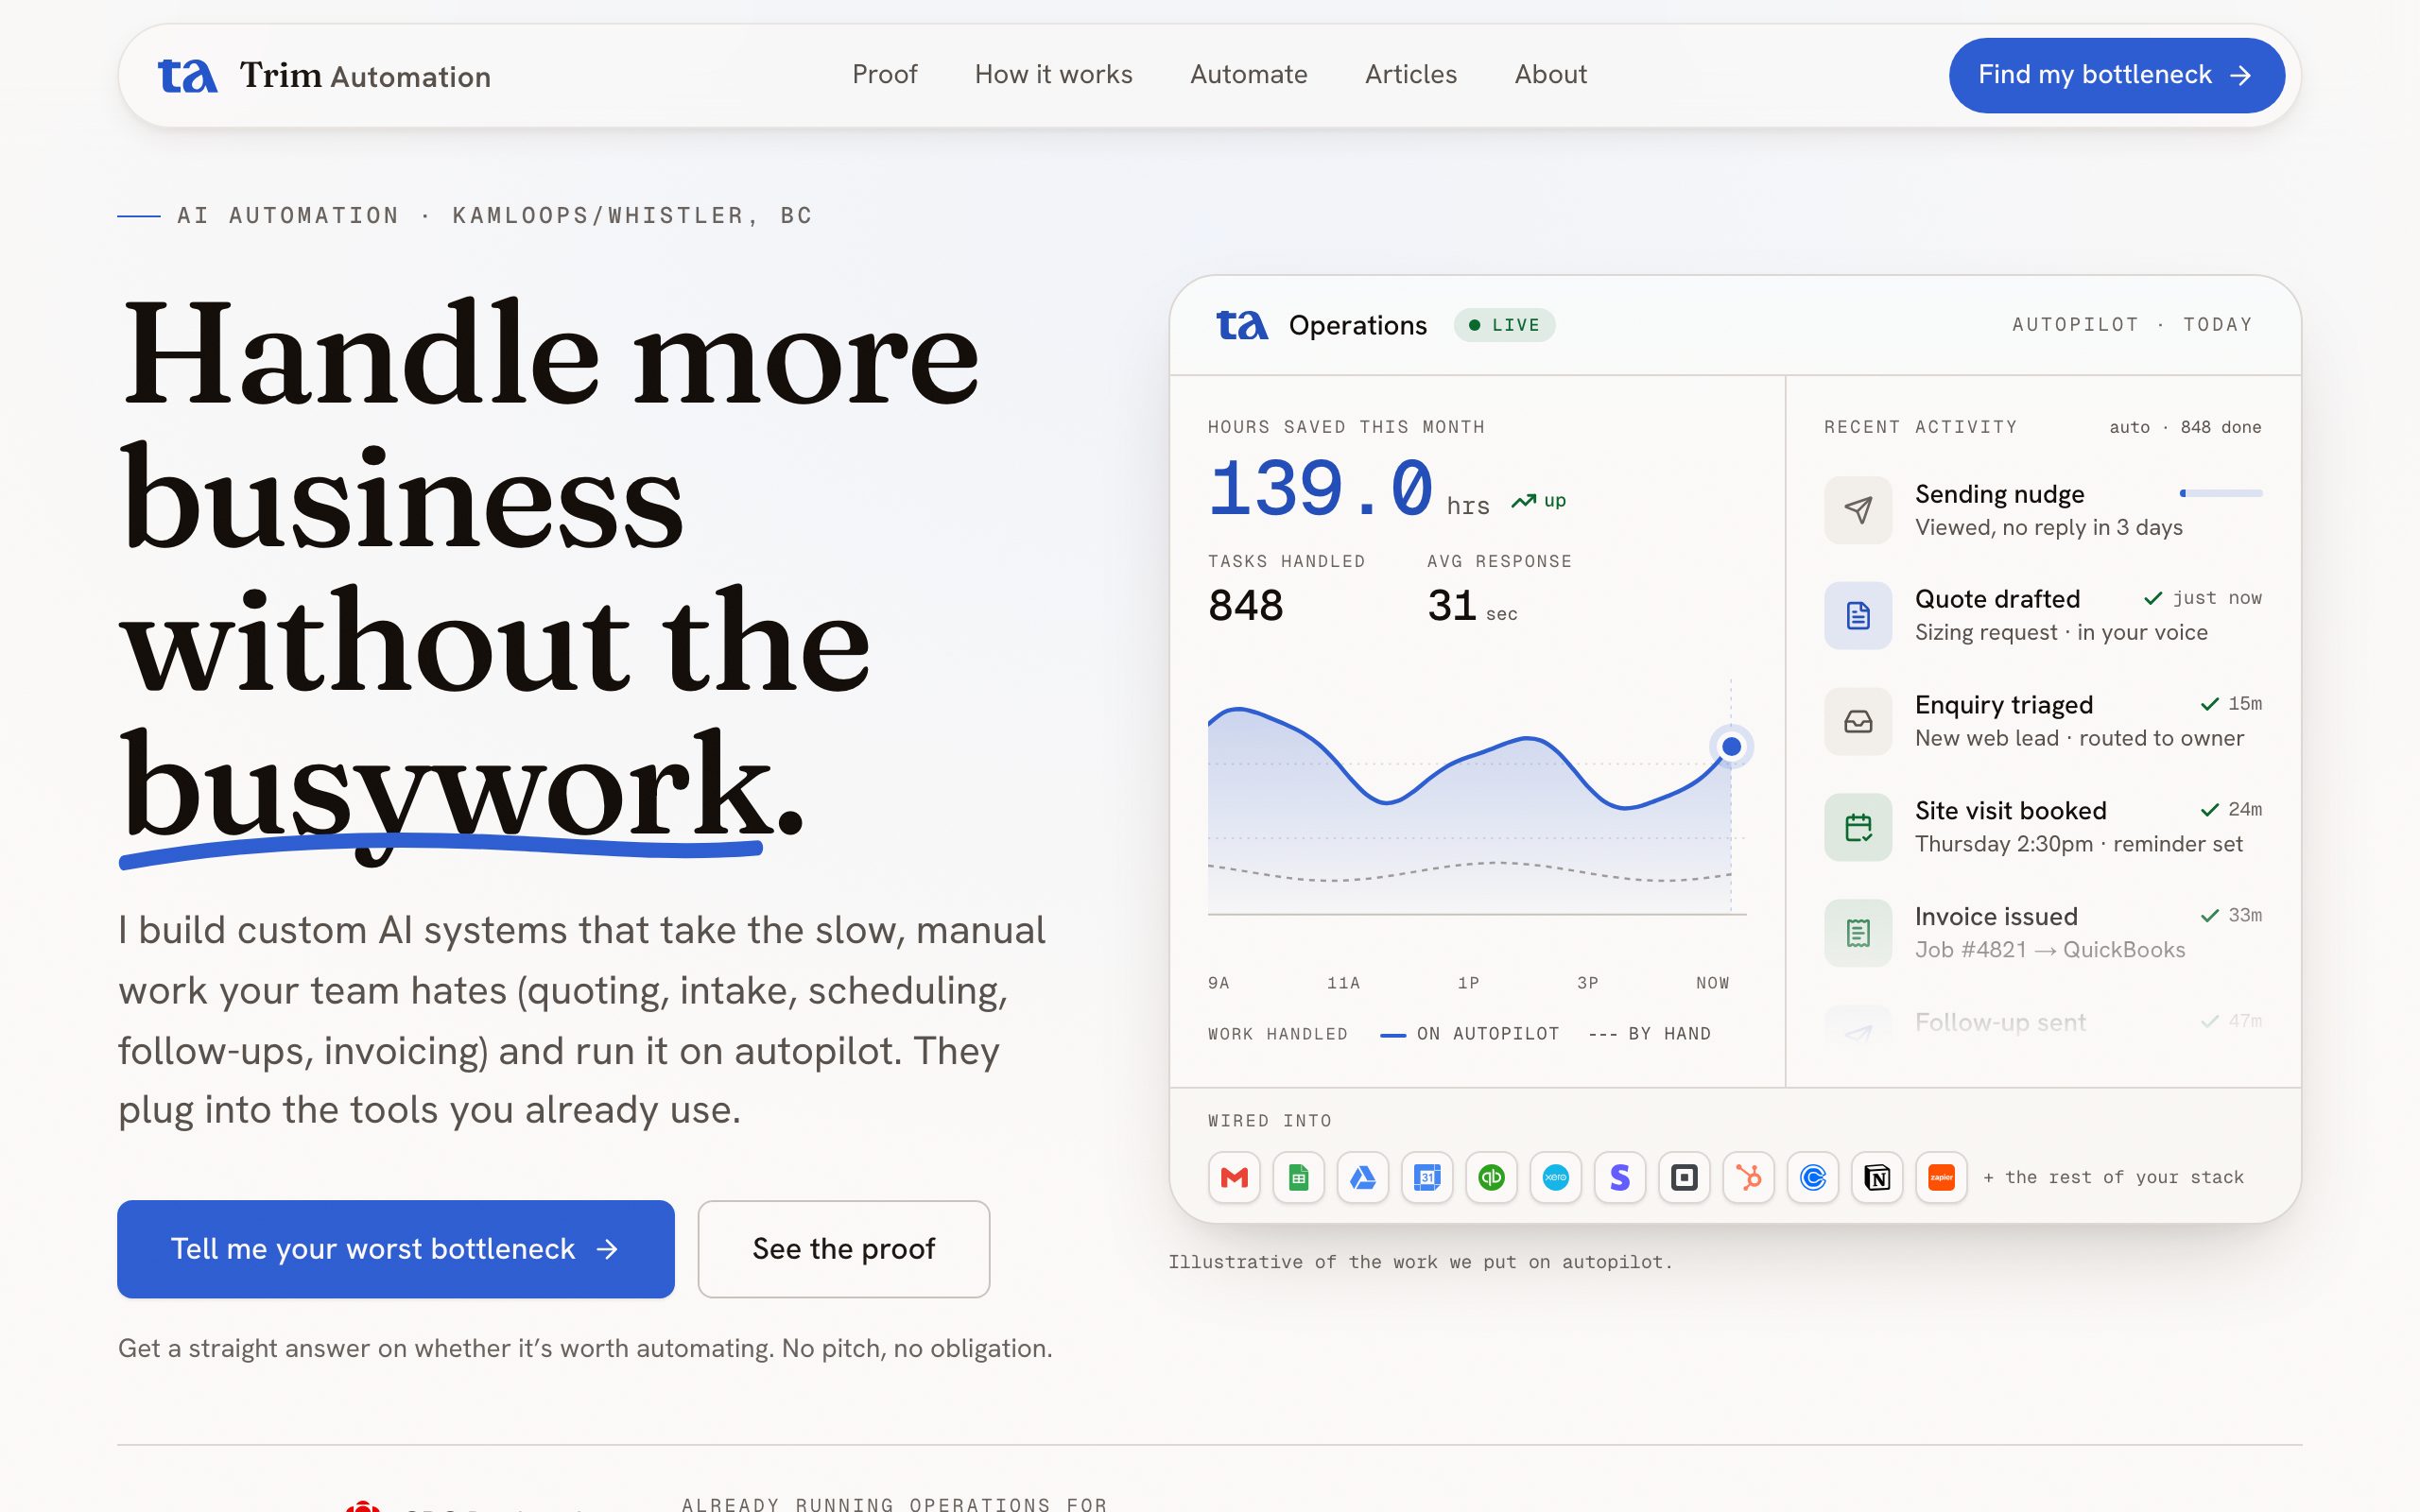Click the Trim Automation ta logo in navbar
Image resolution: width=2420 pixels, height=1512 pixels.
pos(187,76)
